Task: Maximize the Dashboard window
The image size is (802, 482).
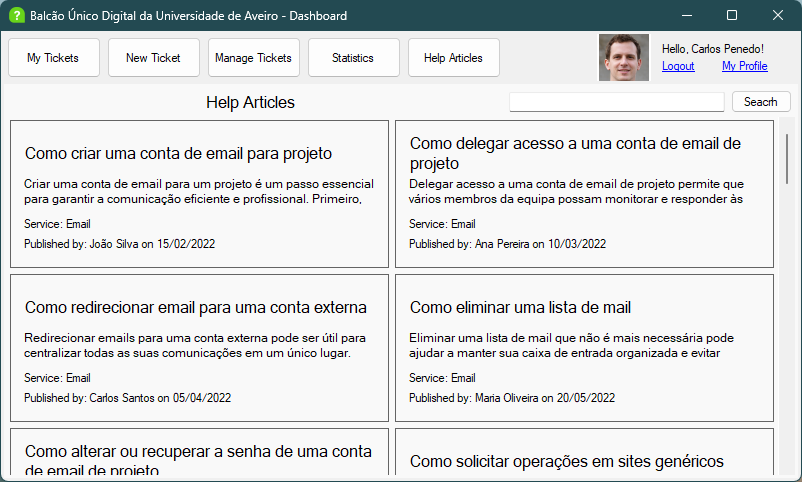Action: coord(732,15)
